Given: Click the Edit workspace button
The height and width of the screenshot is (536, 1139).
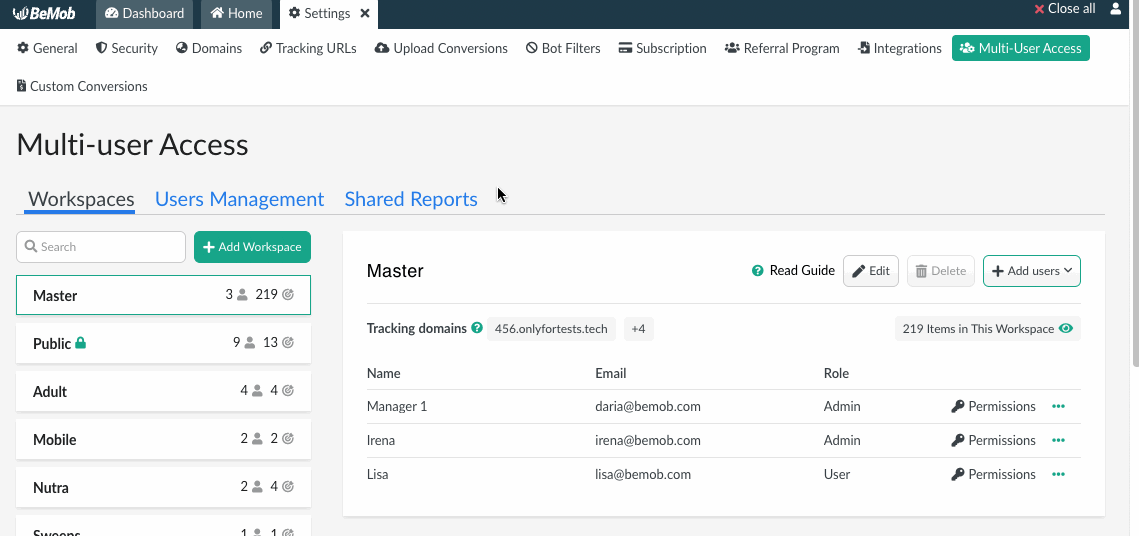Looking at the screenshot, I should coord(871,271).
